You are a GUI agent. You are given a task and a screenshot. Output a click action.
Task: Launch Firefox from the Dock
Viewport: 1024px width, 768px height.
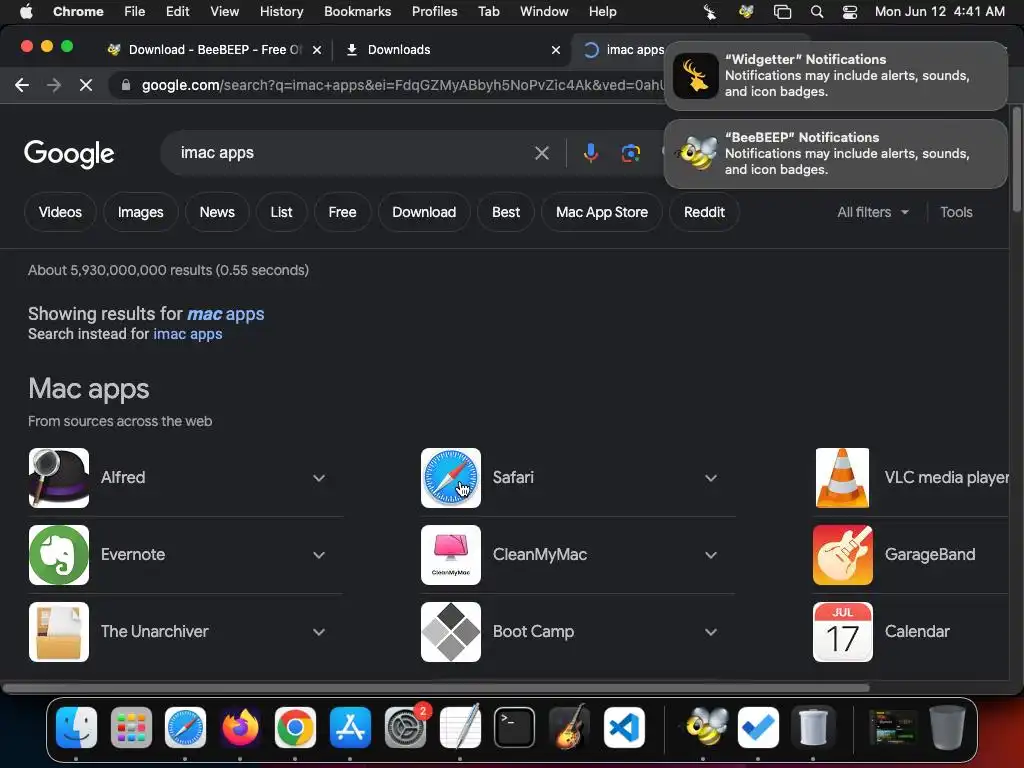pyautogui.click(x=240, y=727)
